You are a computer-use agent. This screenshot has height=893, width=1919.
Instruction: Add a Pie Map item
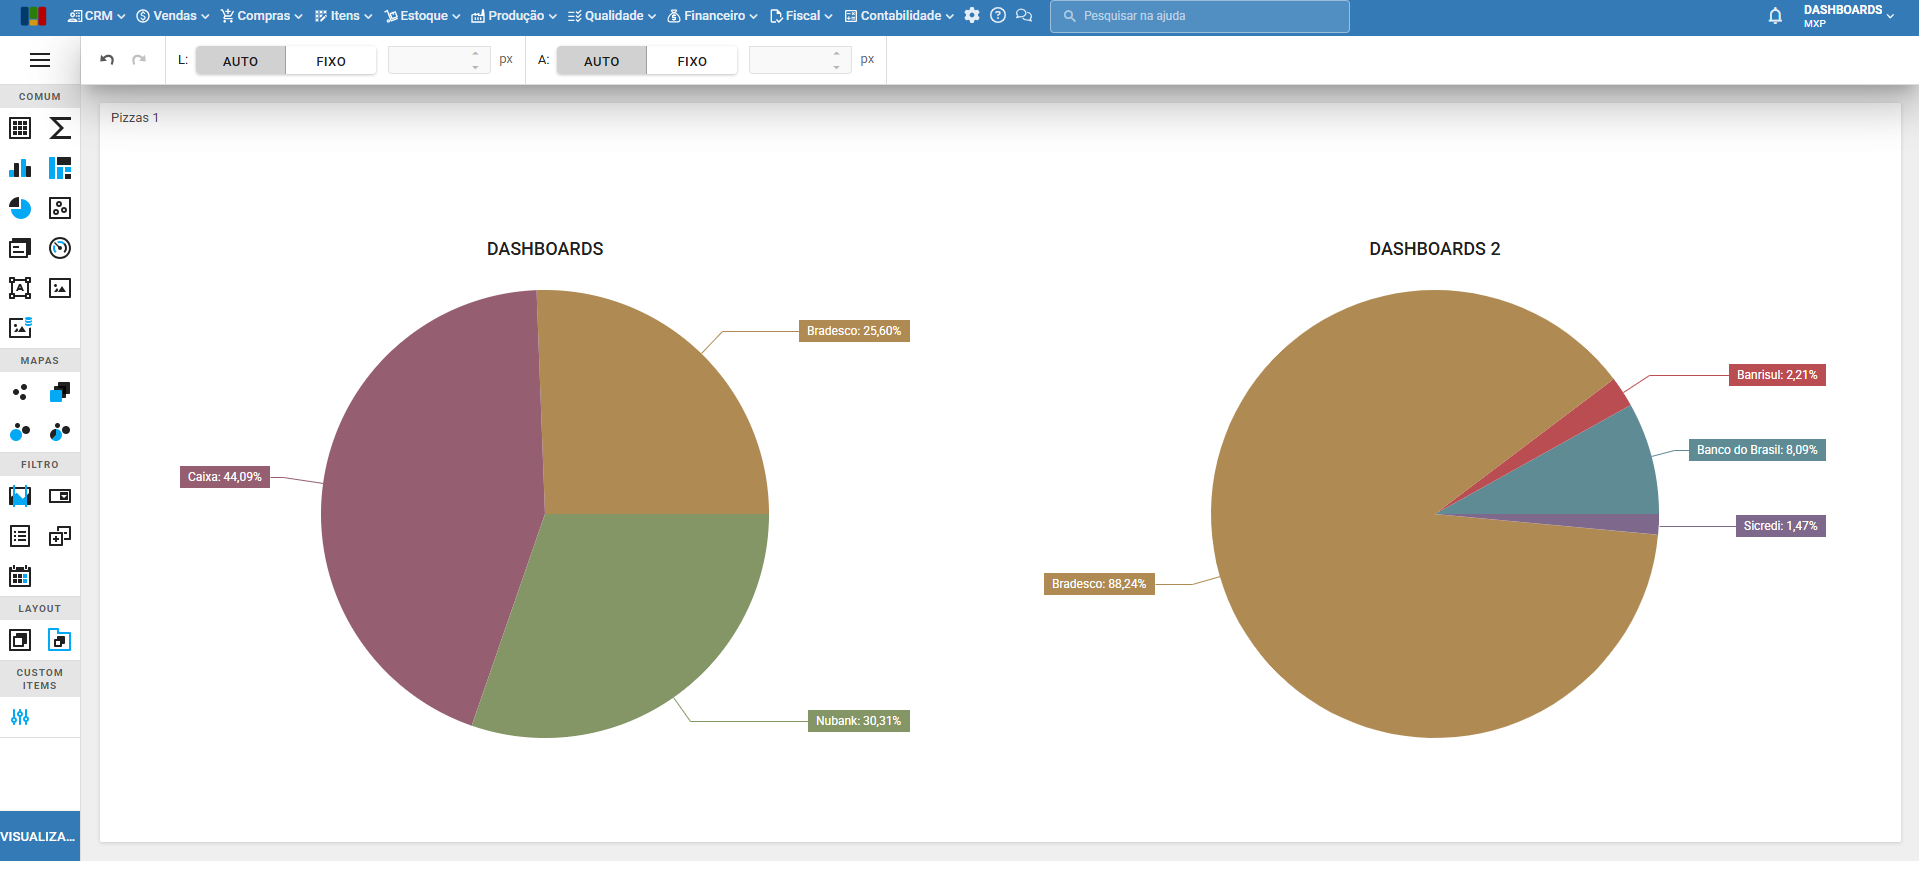60,432
